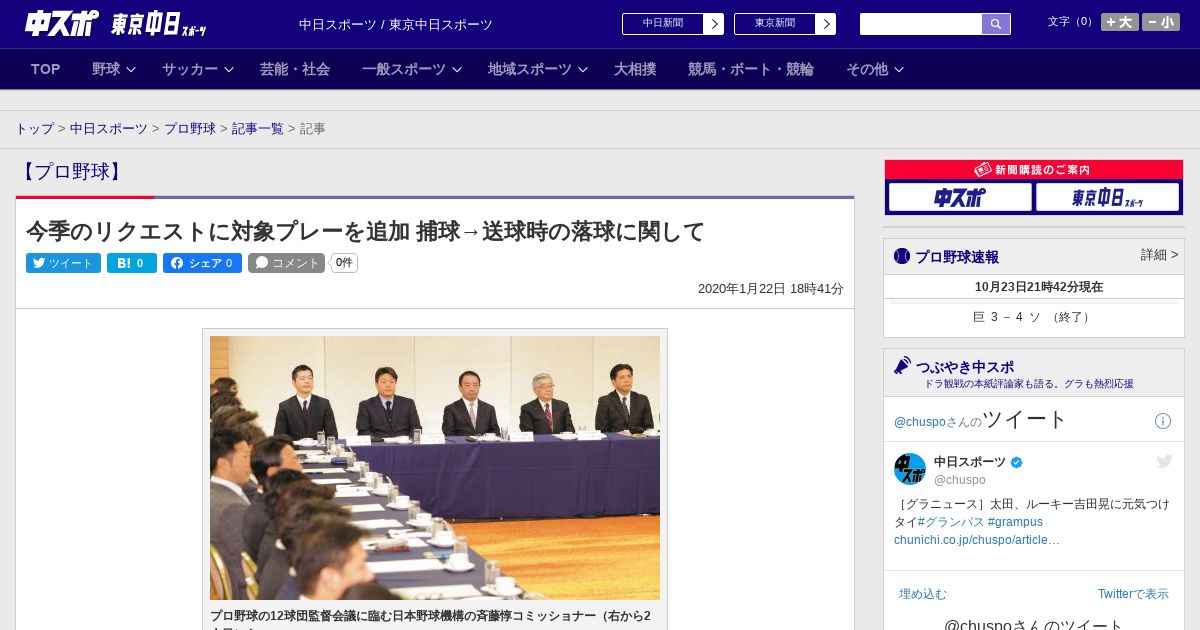Image resolution: width=1200 pixels, height=630 pixels.
Task: Decrease text size with 小 button
Action: click(x=1161, y=22)
